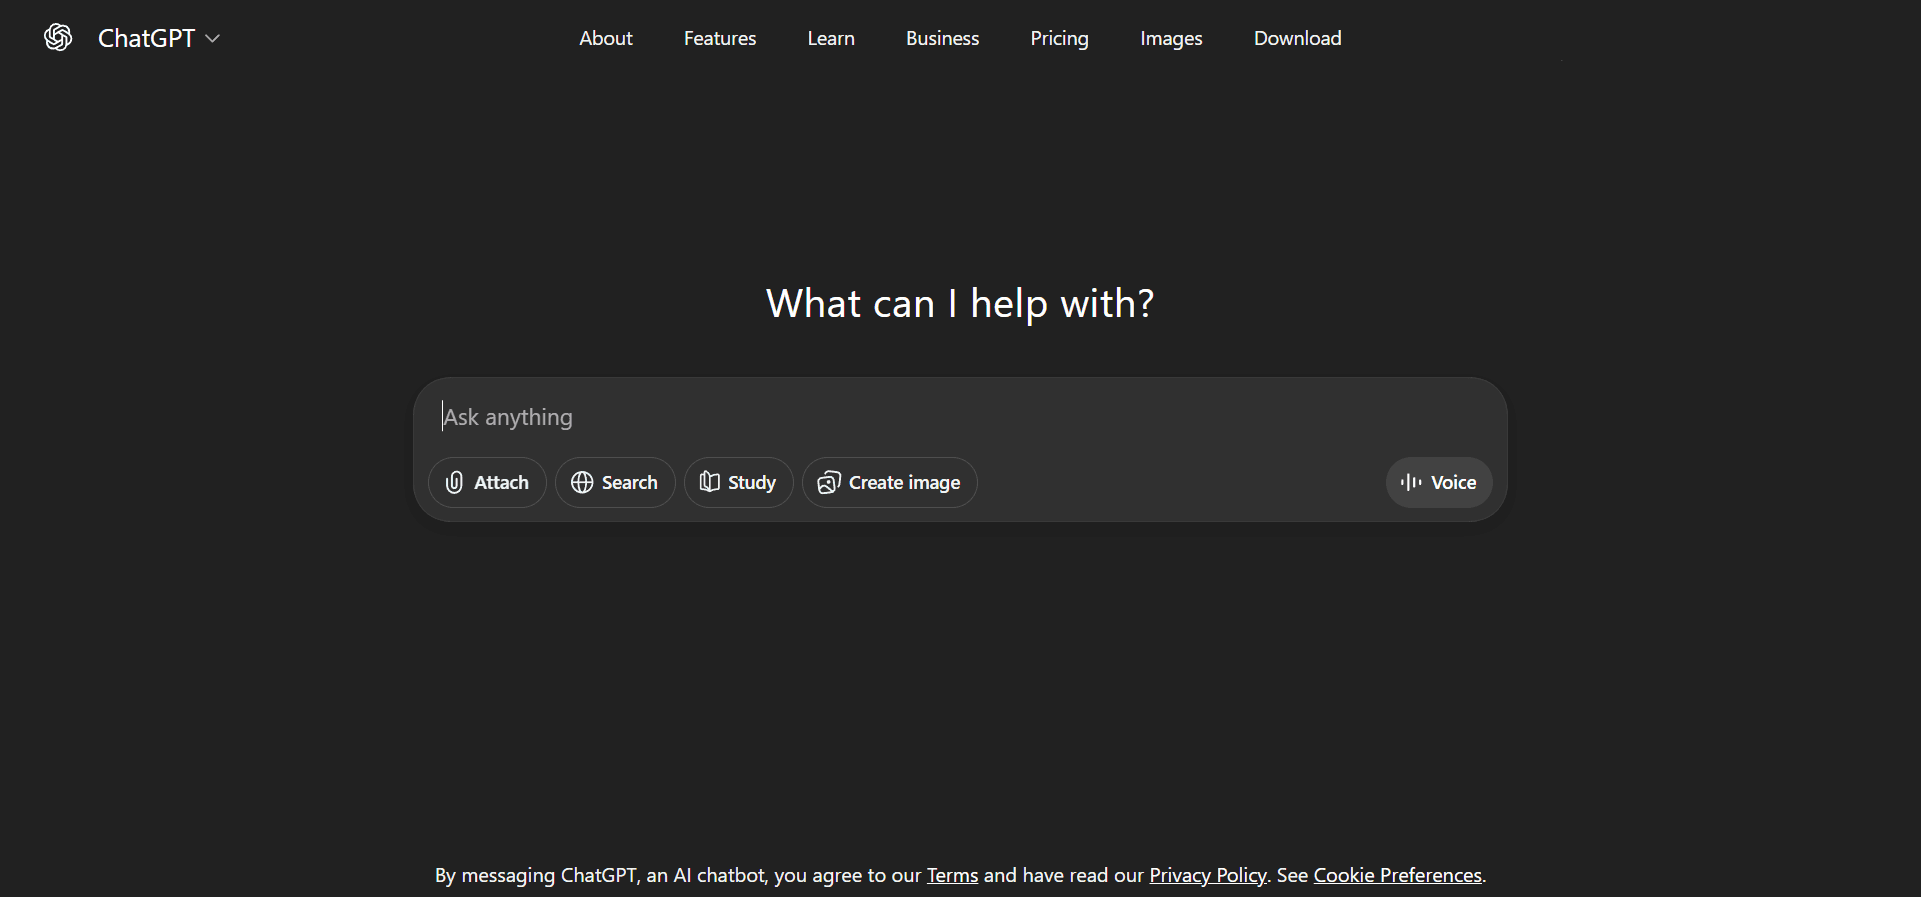The width and height of the screenshot is (1921, 897).
Task: Go to the Learn navigation item
Action: (831, 38)
